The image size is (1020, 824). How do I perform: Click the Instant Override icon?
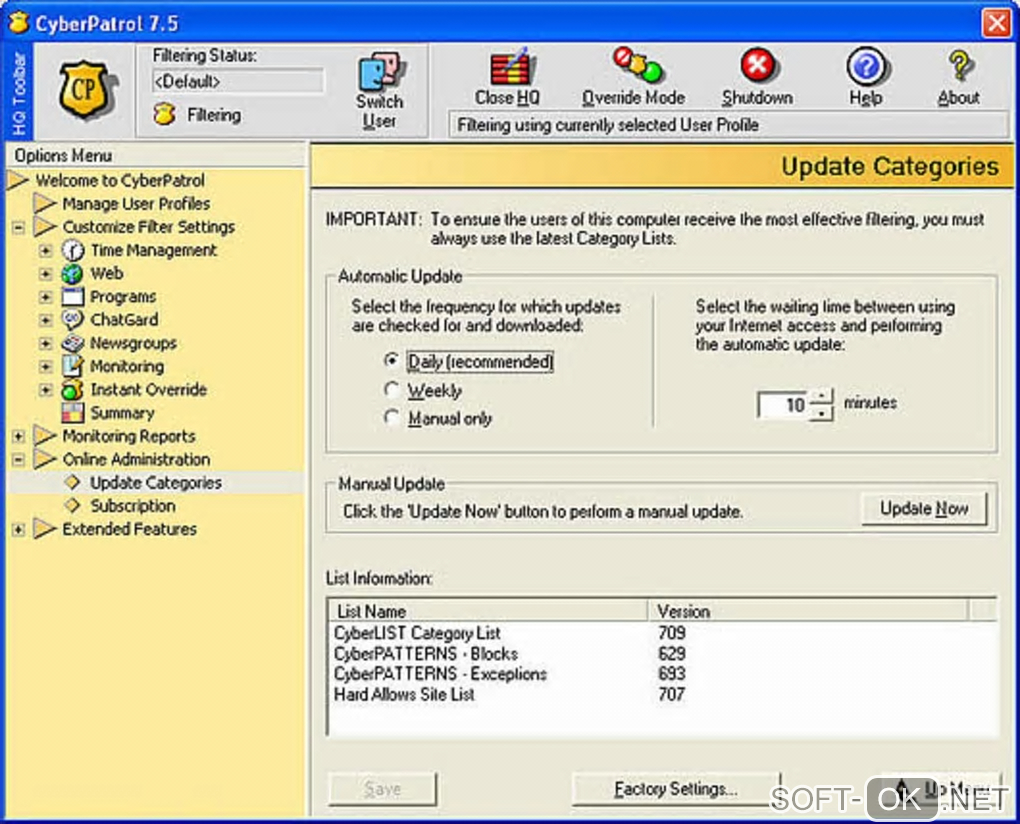(72, 390)
